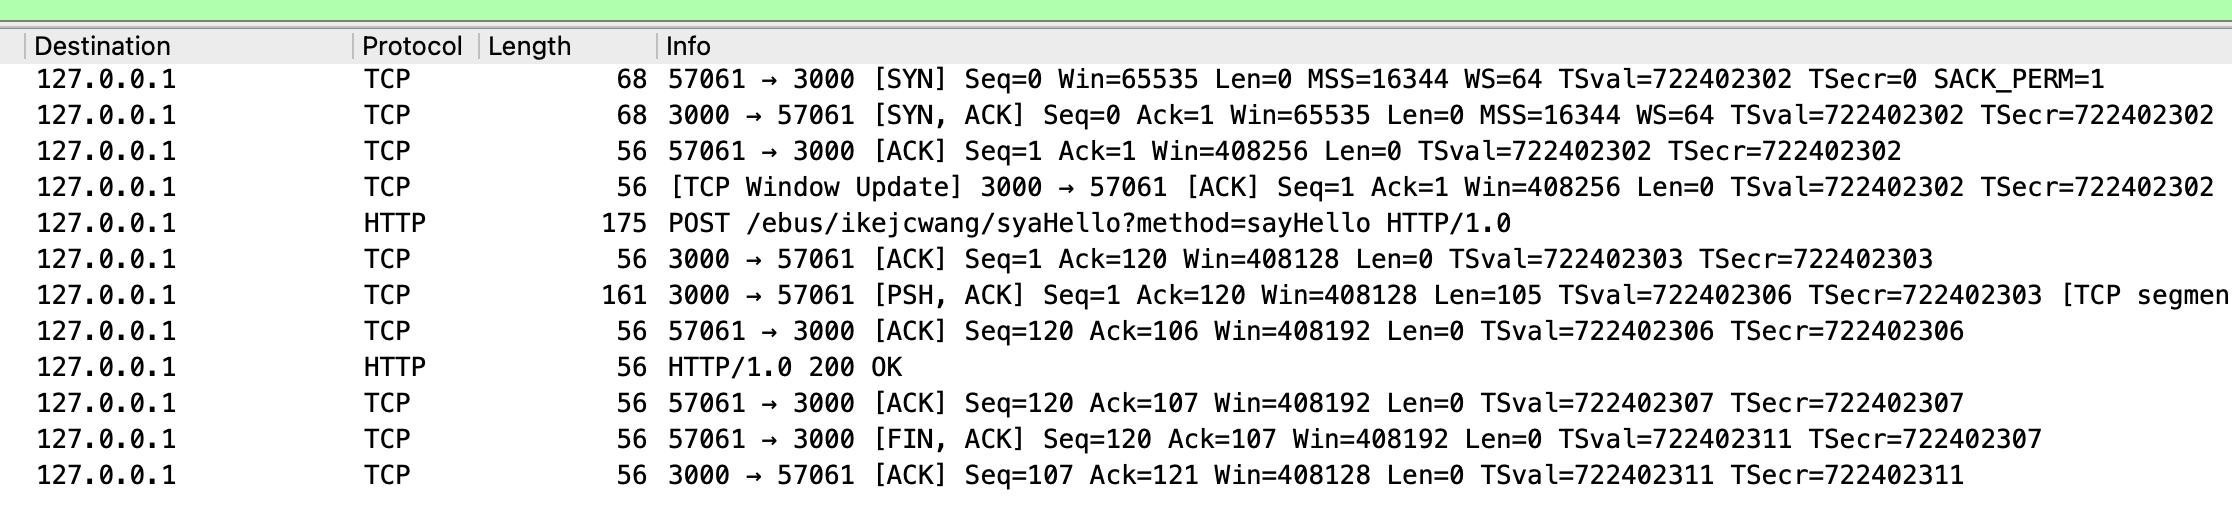Screen dimensions: 2232x510
Task: Click the HTTP protocol cell in POST row
Action: (394, 223)
